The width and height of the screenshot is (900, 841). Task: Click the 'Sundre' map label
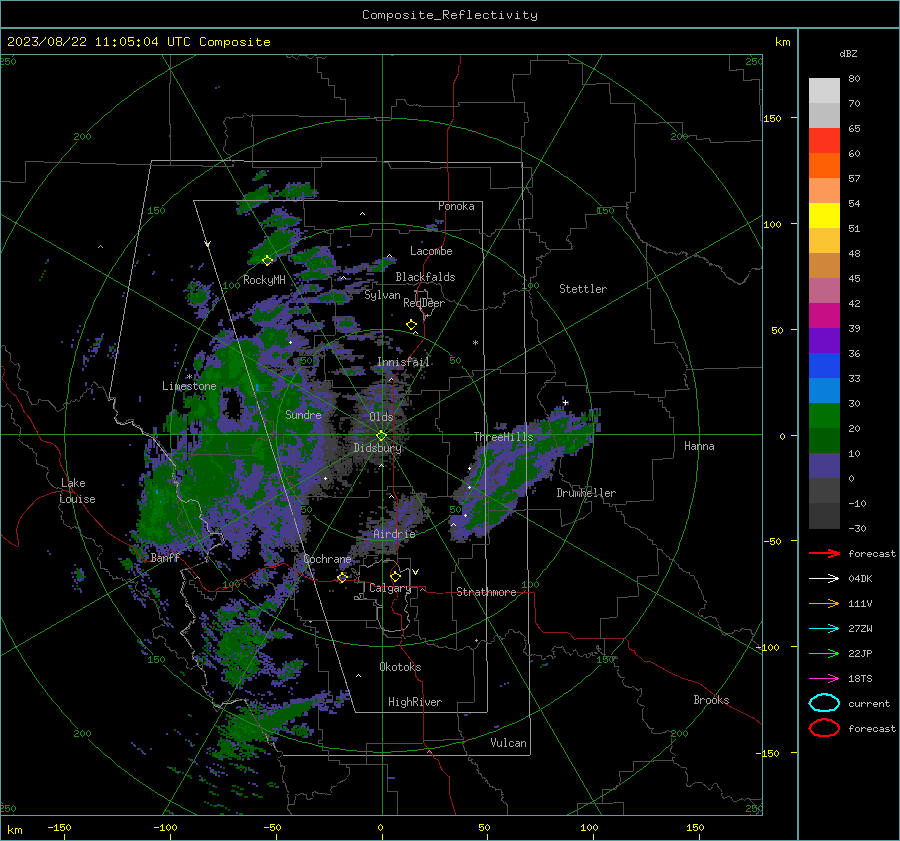pos(303,414)
